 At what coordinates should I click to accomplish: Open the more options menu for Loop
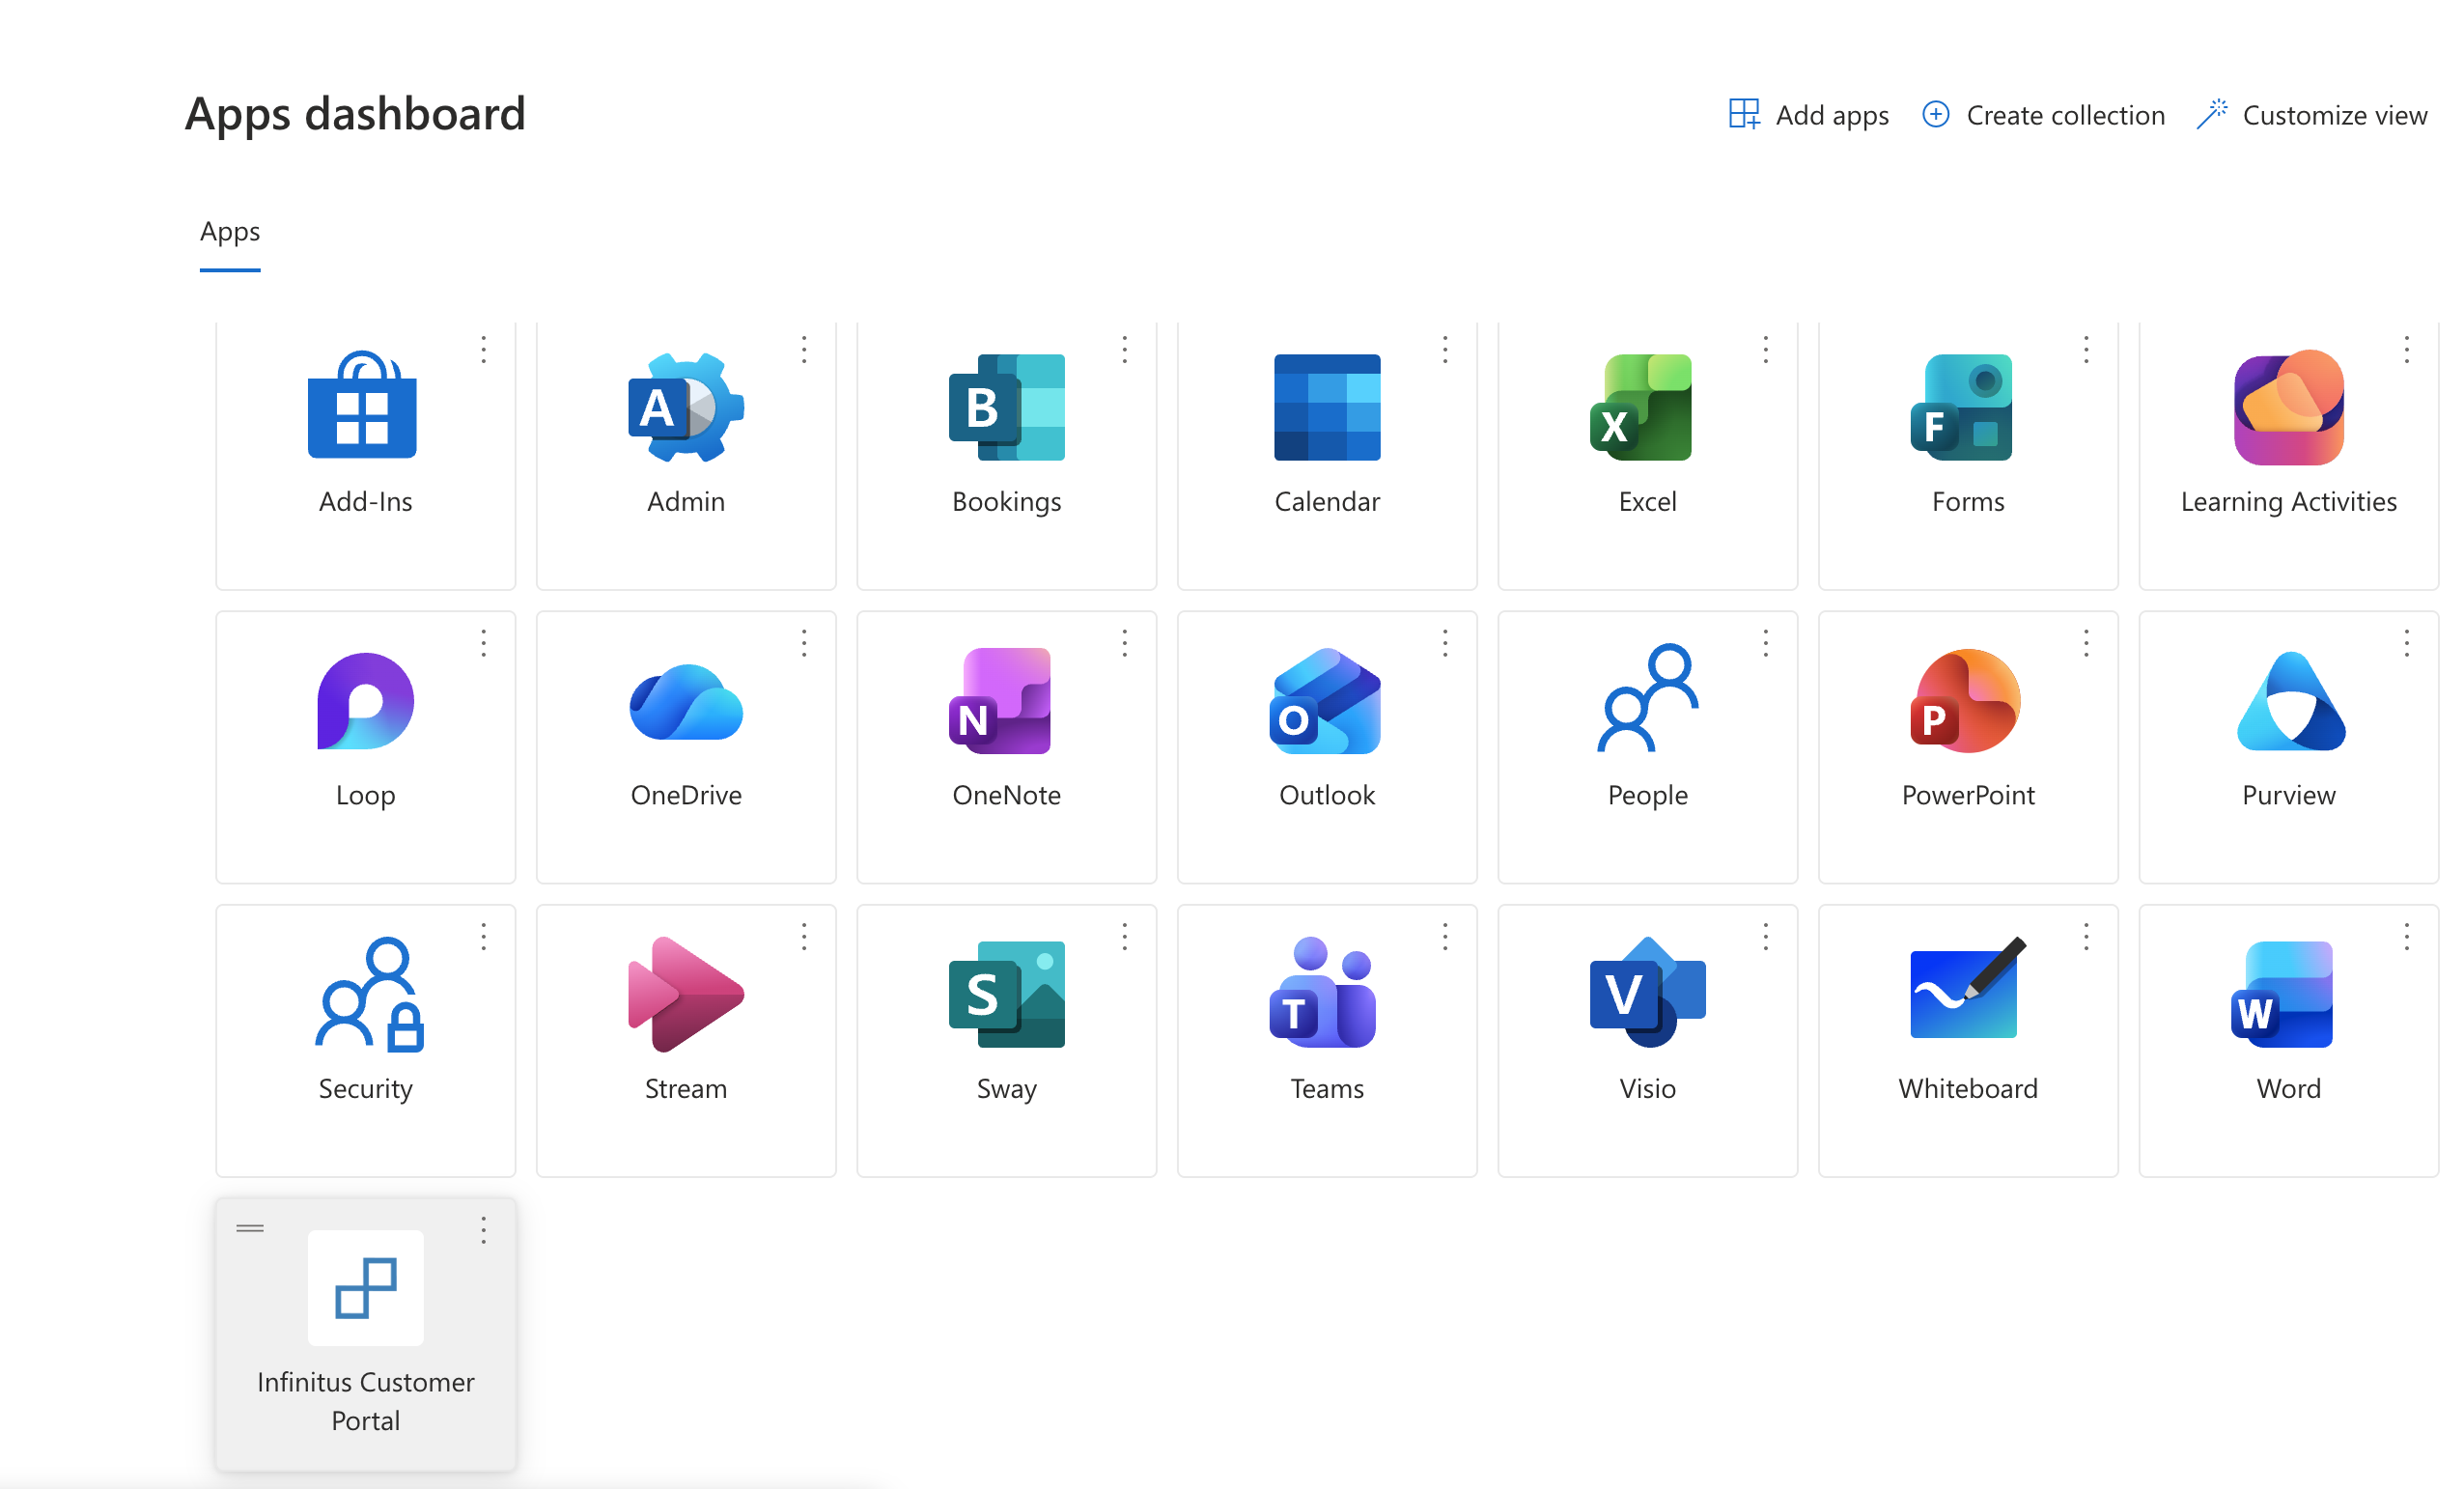pyautogui.click(x=483, y=643)
